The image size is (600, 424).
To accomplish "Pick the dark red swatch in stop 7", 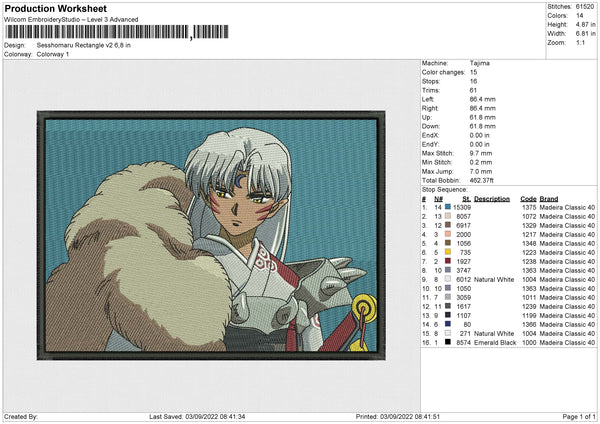I will click(448, 261).
